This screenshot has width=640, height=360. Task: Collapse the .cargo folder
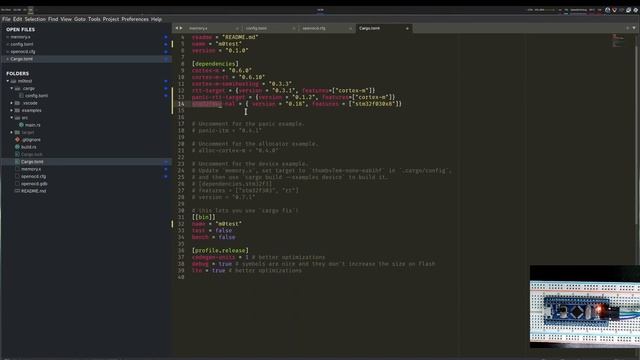click(x=11, y=89)
